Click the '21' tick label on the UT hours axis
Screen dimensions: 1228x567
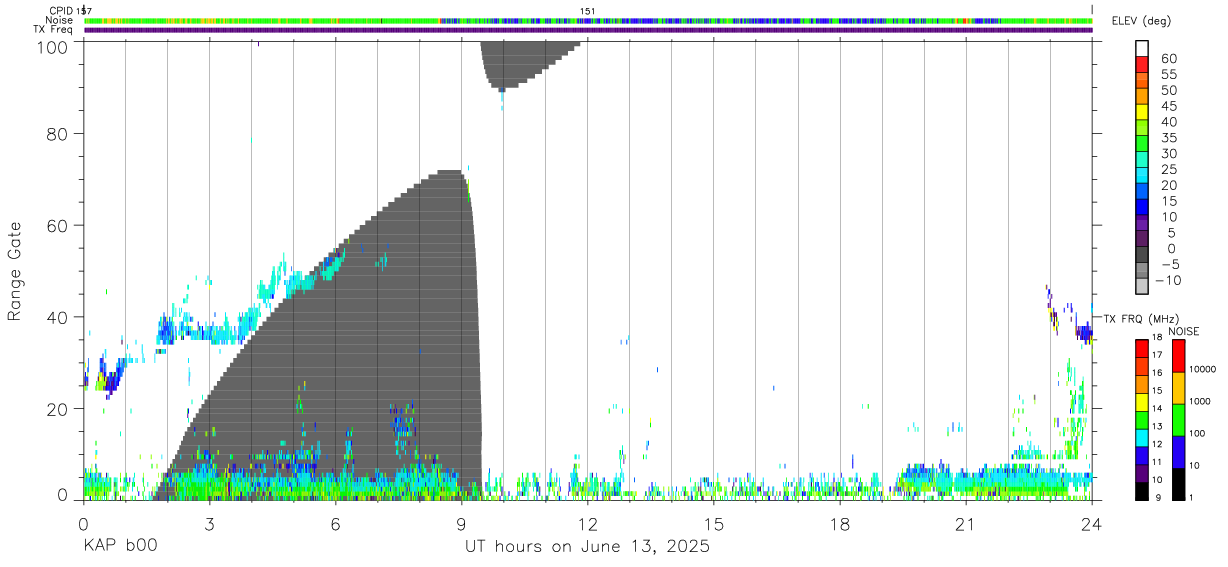click(965, 524)
